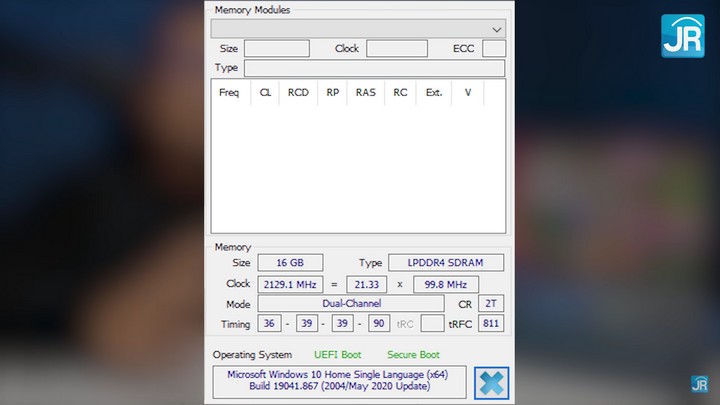Click the timing value 36
This screenshot has height=405, width=720.
click(269, 323)
